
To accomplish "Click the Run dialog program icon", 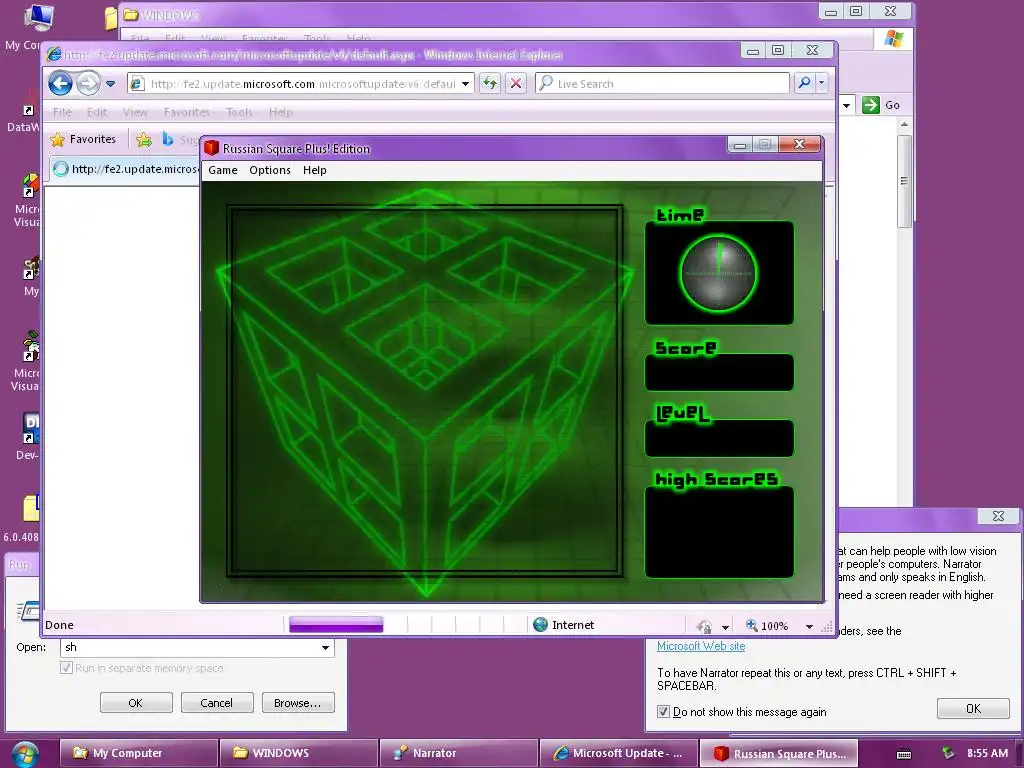I will pos(28,611).
